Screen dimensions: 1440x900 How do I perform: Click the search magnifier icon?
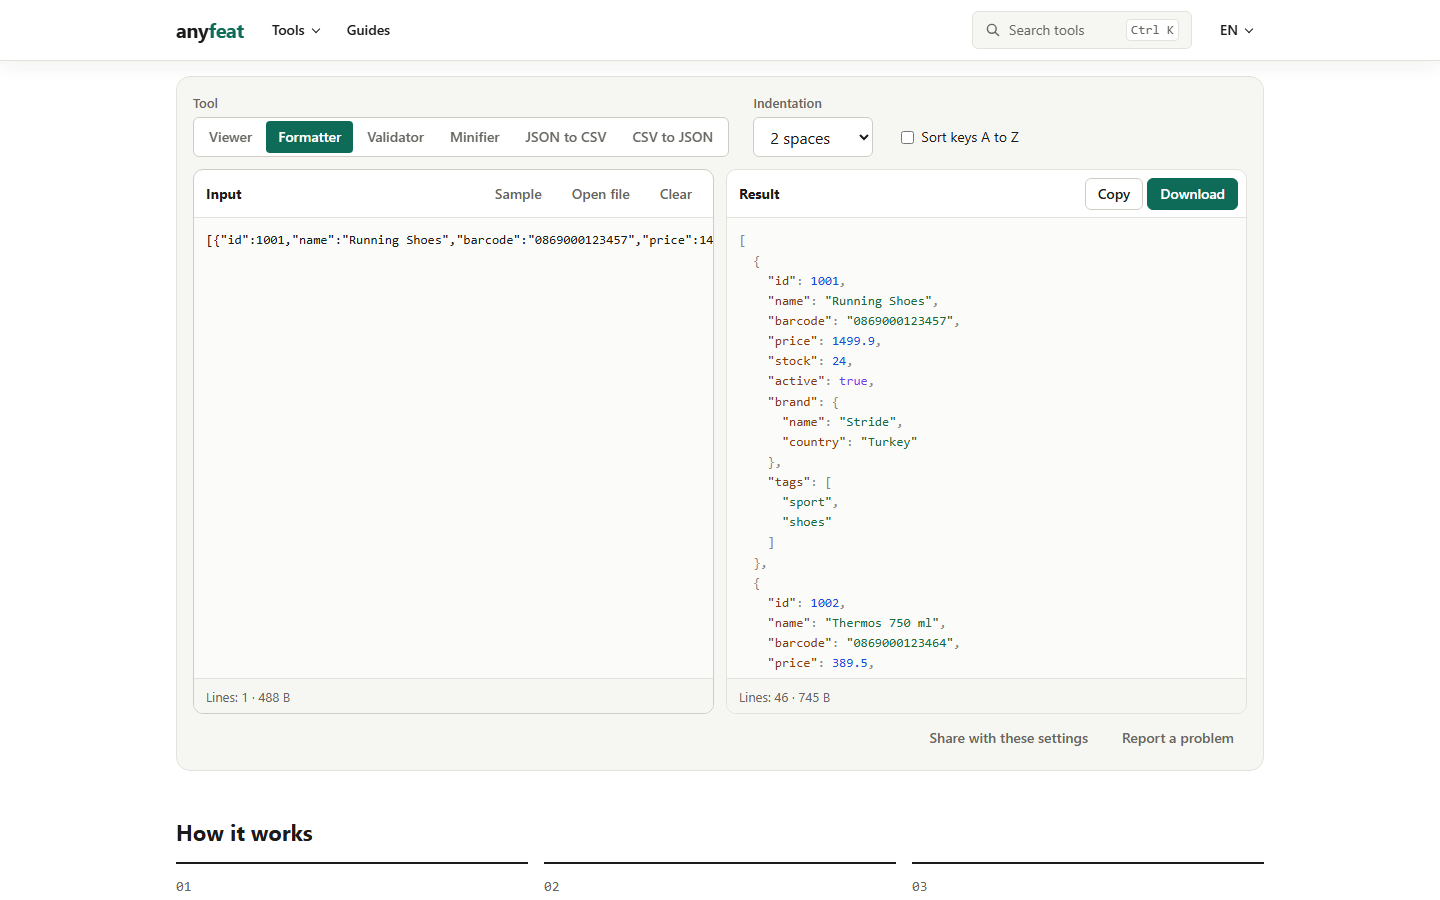tap(993, 30)
